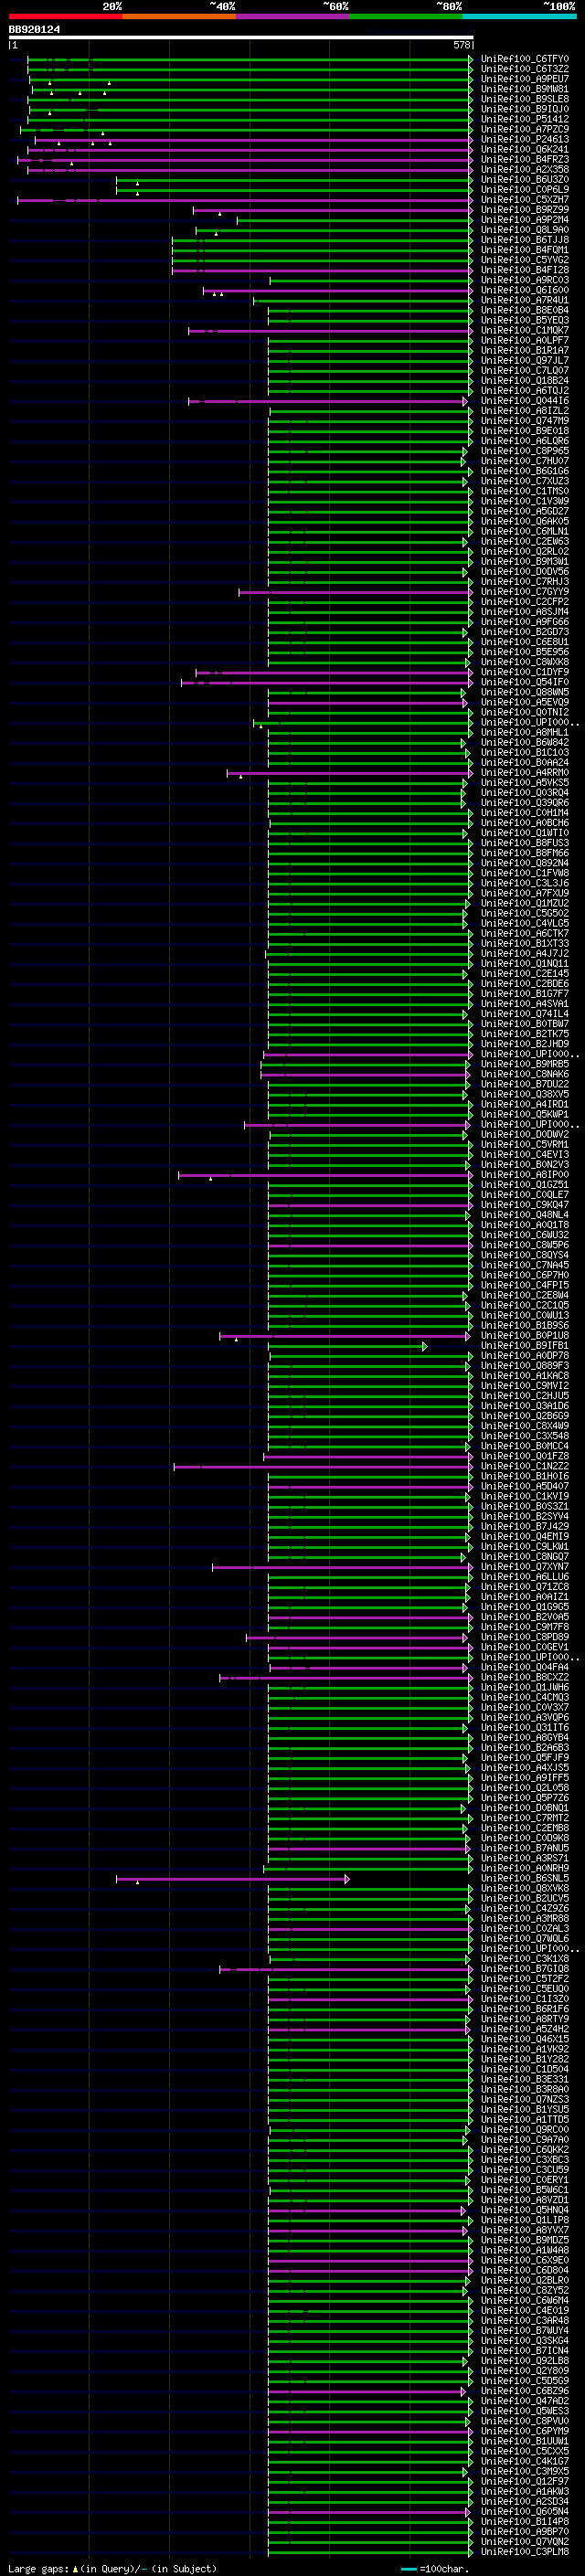The height and width of the screenshot is (2576, 585).
Task: Select label UniRef100_C7HU07
Action: tap(524, 461)
